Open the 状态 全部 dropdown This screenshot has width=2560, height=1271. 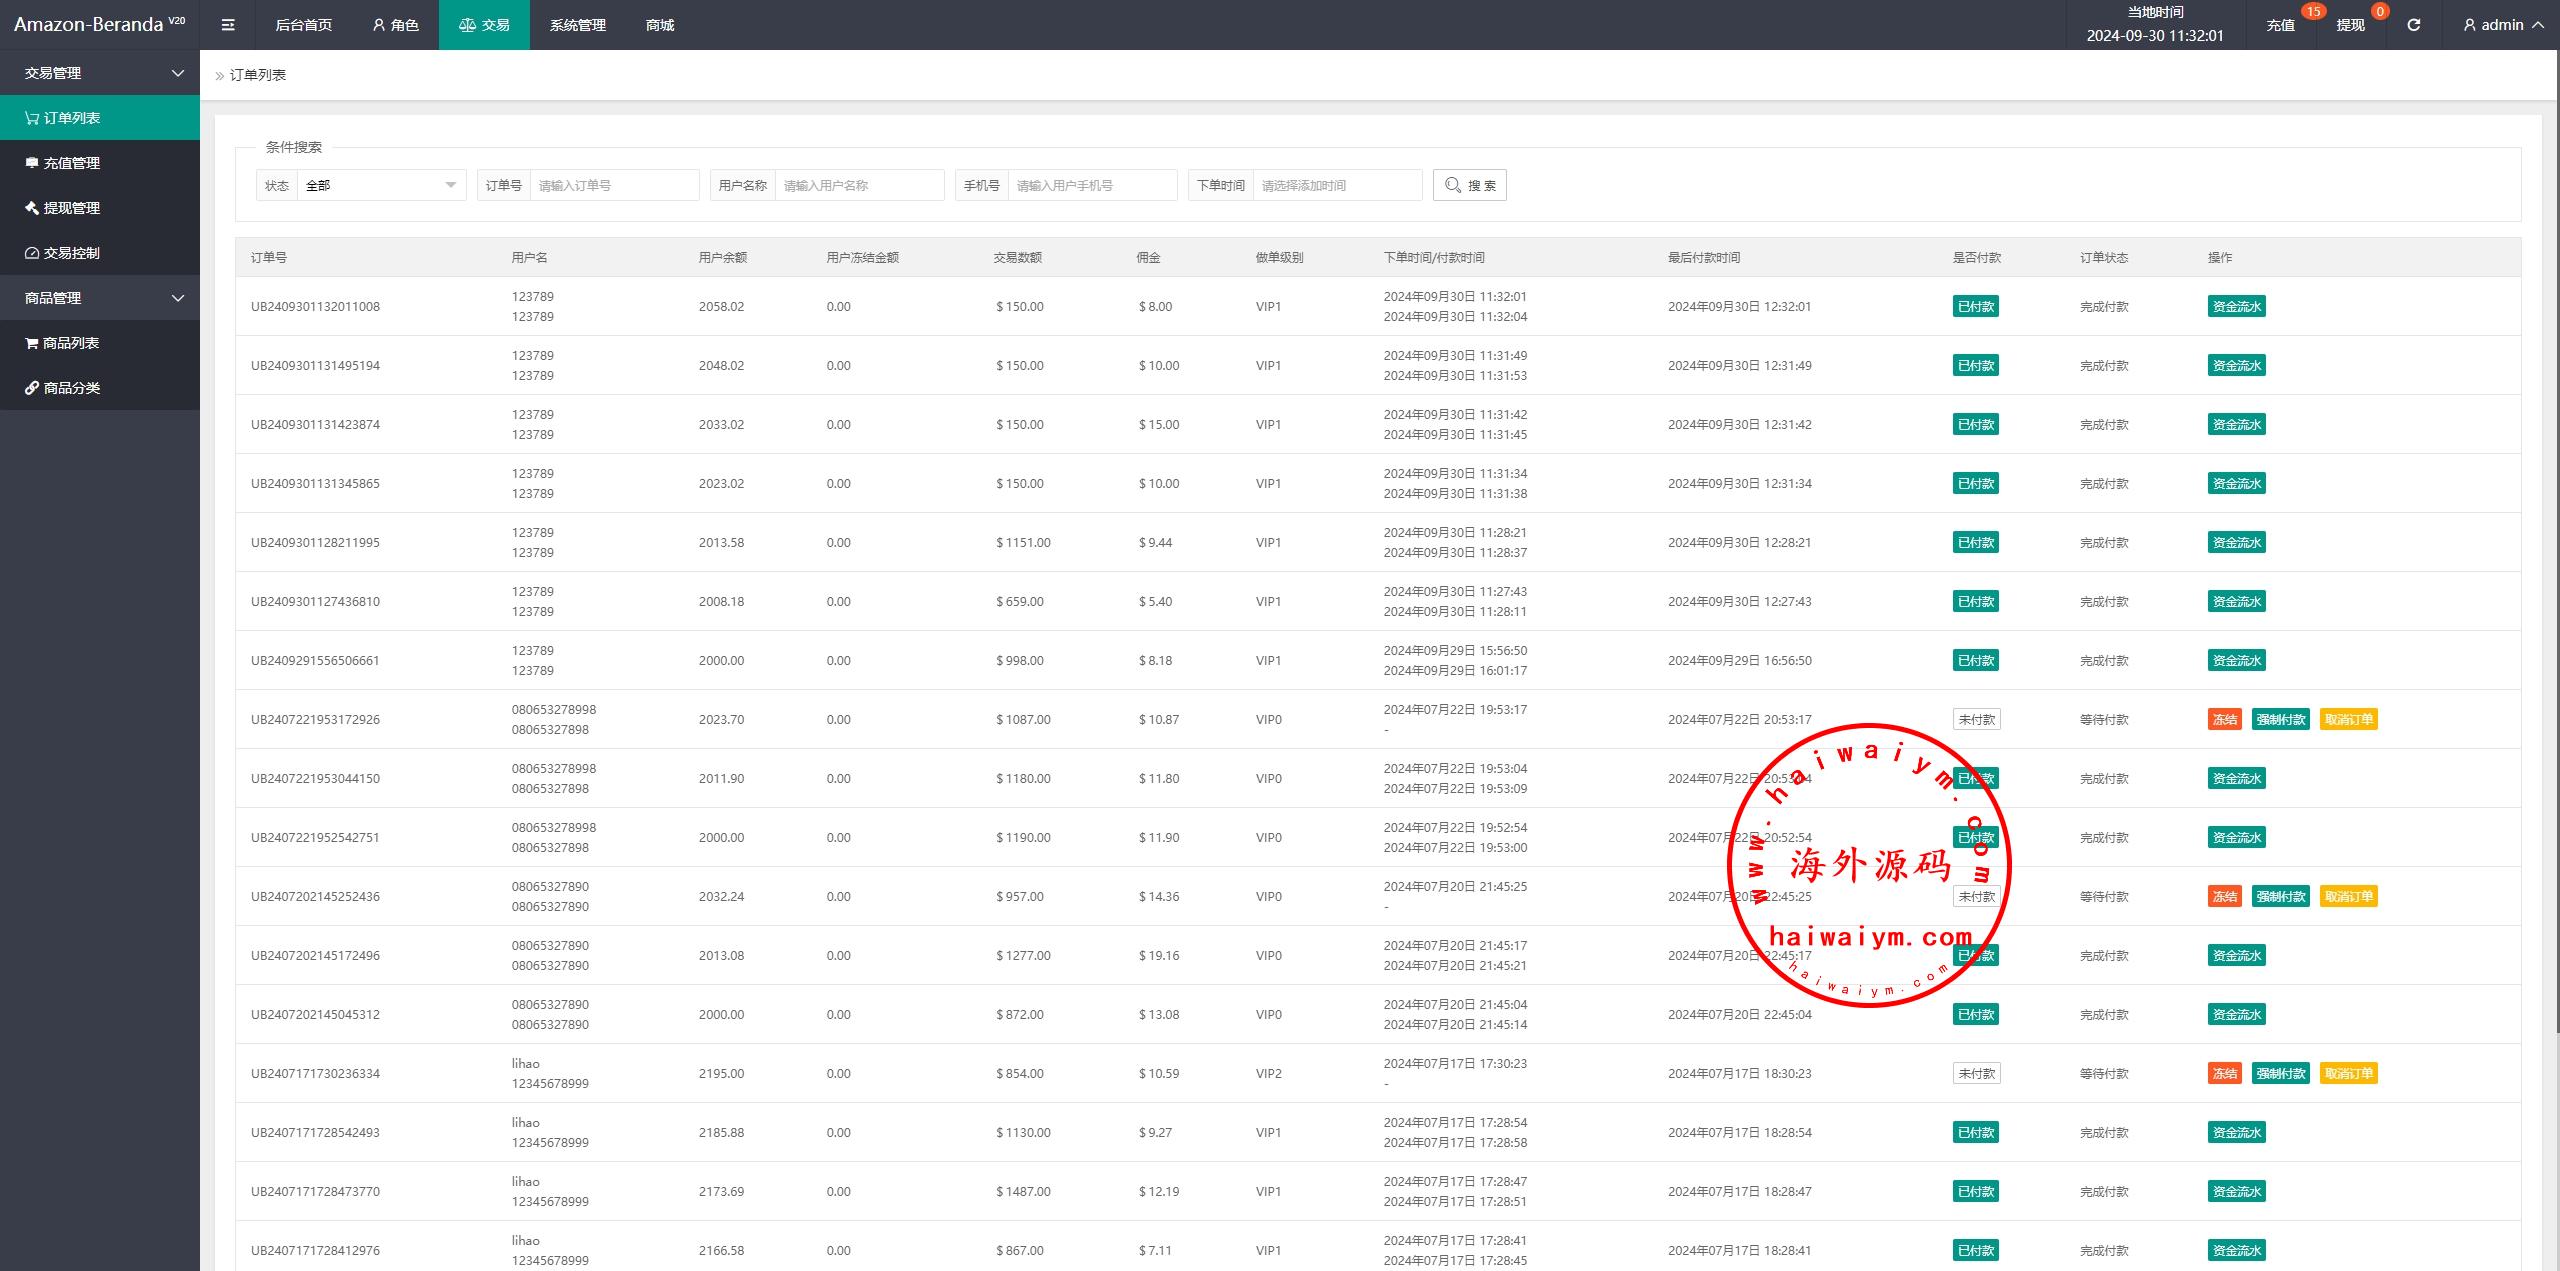tap(380, 185)
